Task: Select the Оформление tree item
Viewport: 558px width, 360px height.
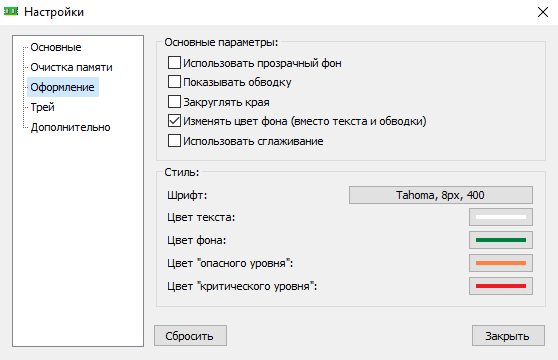Action: (x=63, y=87)
